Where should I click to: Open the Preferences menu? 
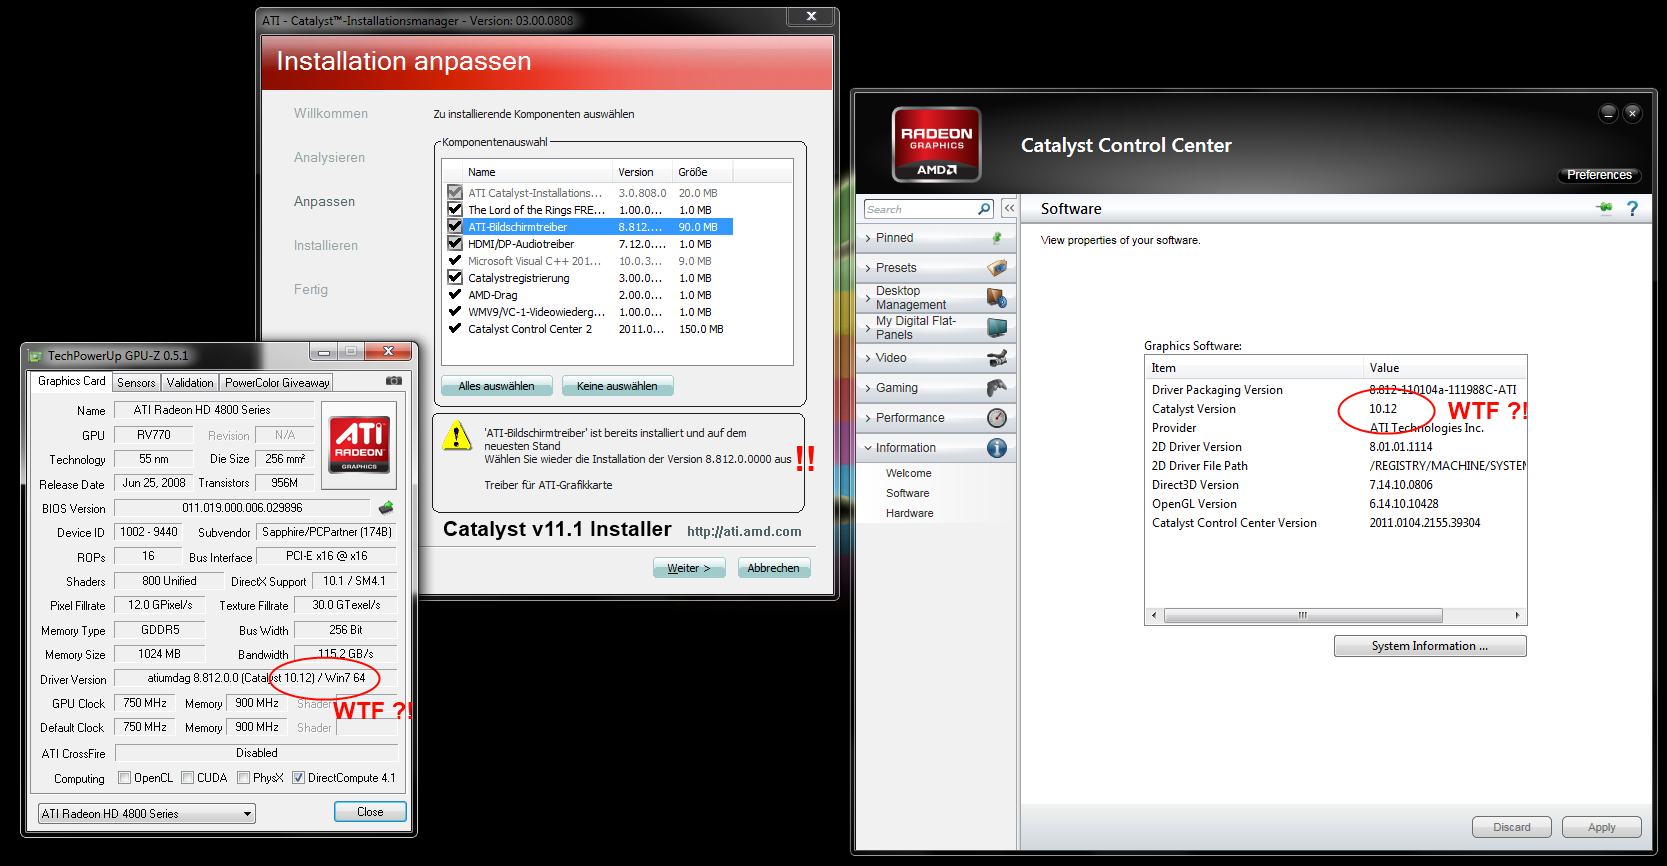click(1599, 175)
